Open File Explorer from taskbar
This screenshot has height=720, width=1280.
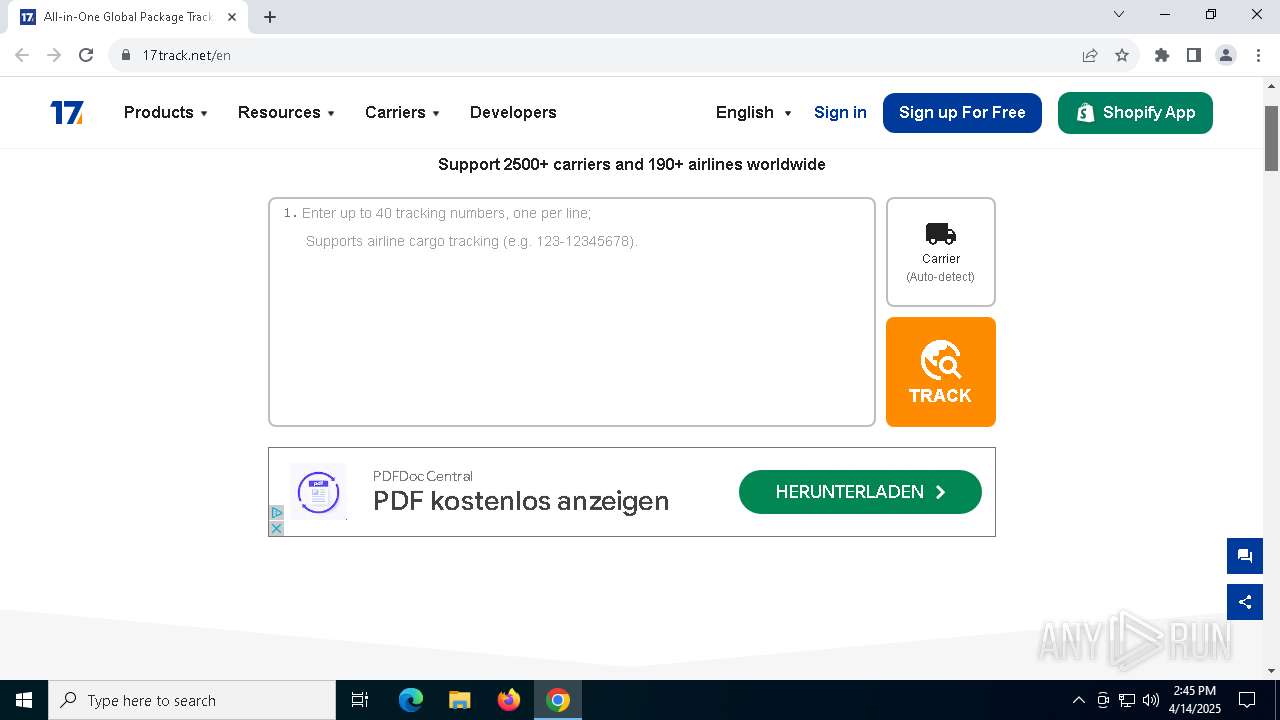pyautogui.click(x=459, y=700)
